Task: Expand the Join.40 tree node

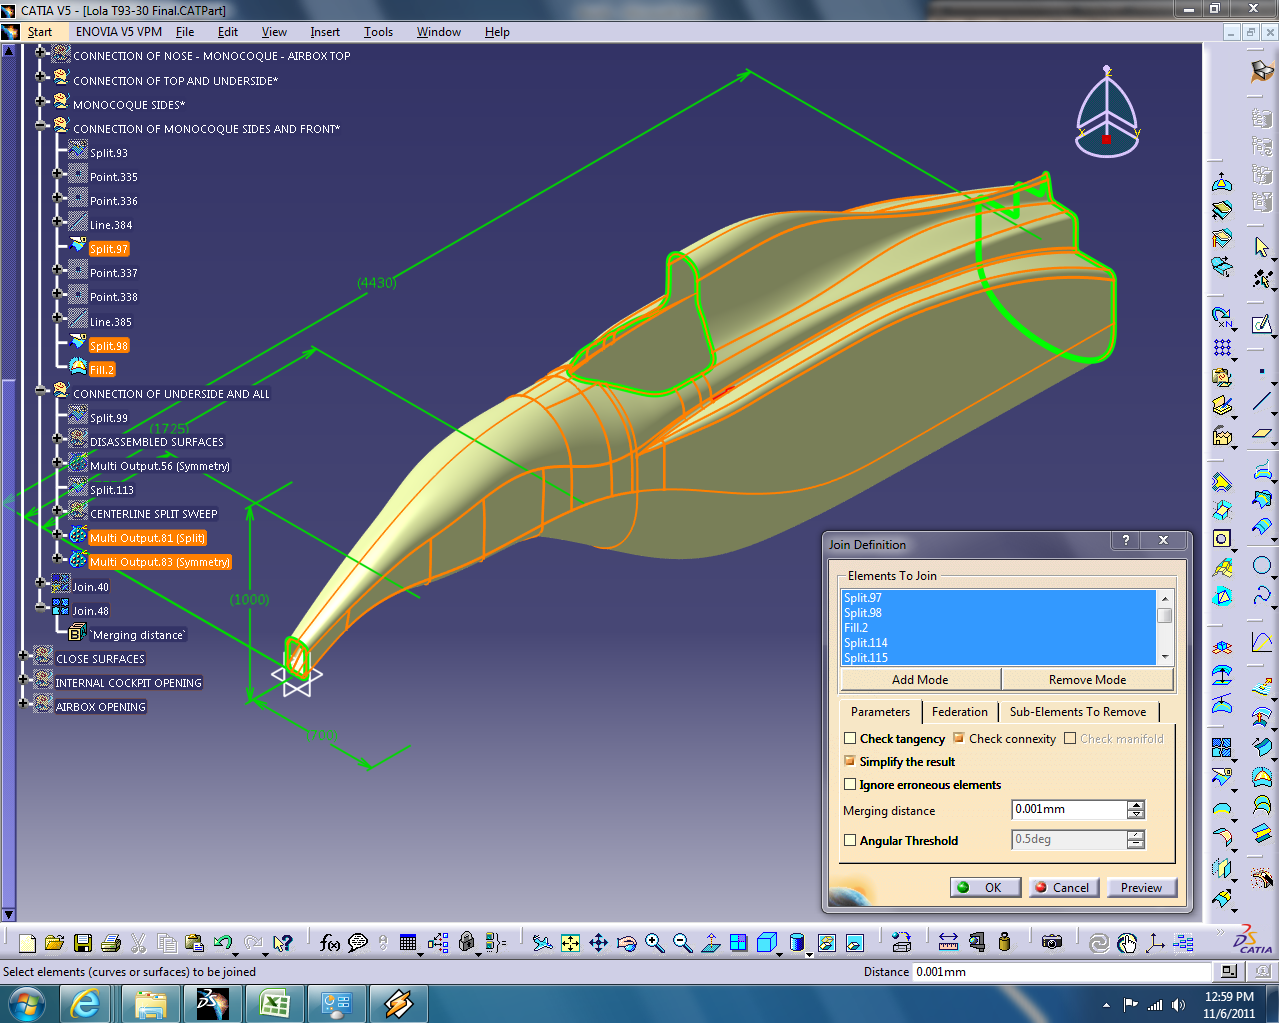Action: click(x=40, y=582)
